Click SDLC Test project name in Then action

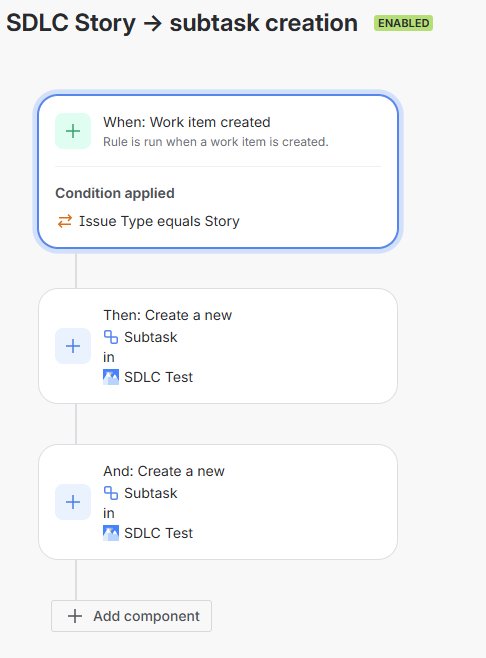click(x=158, y=377)
